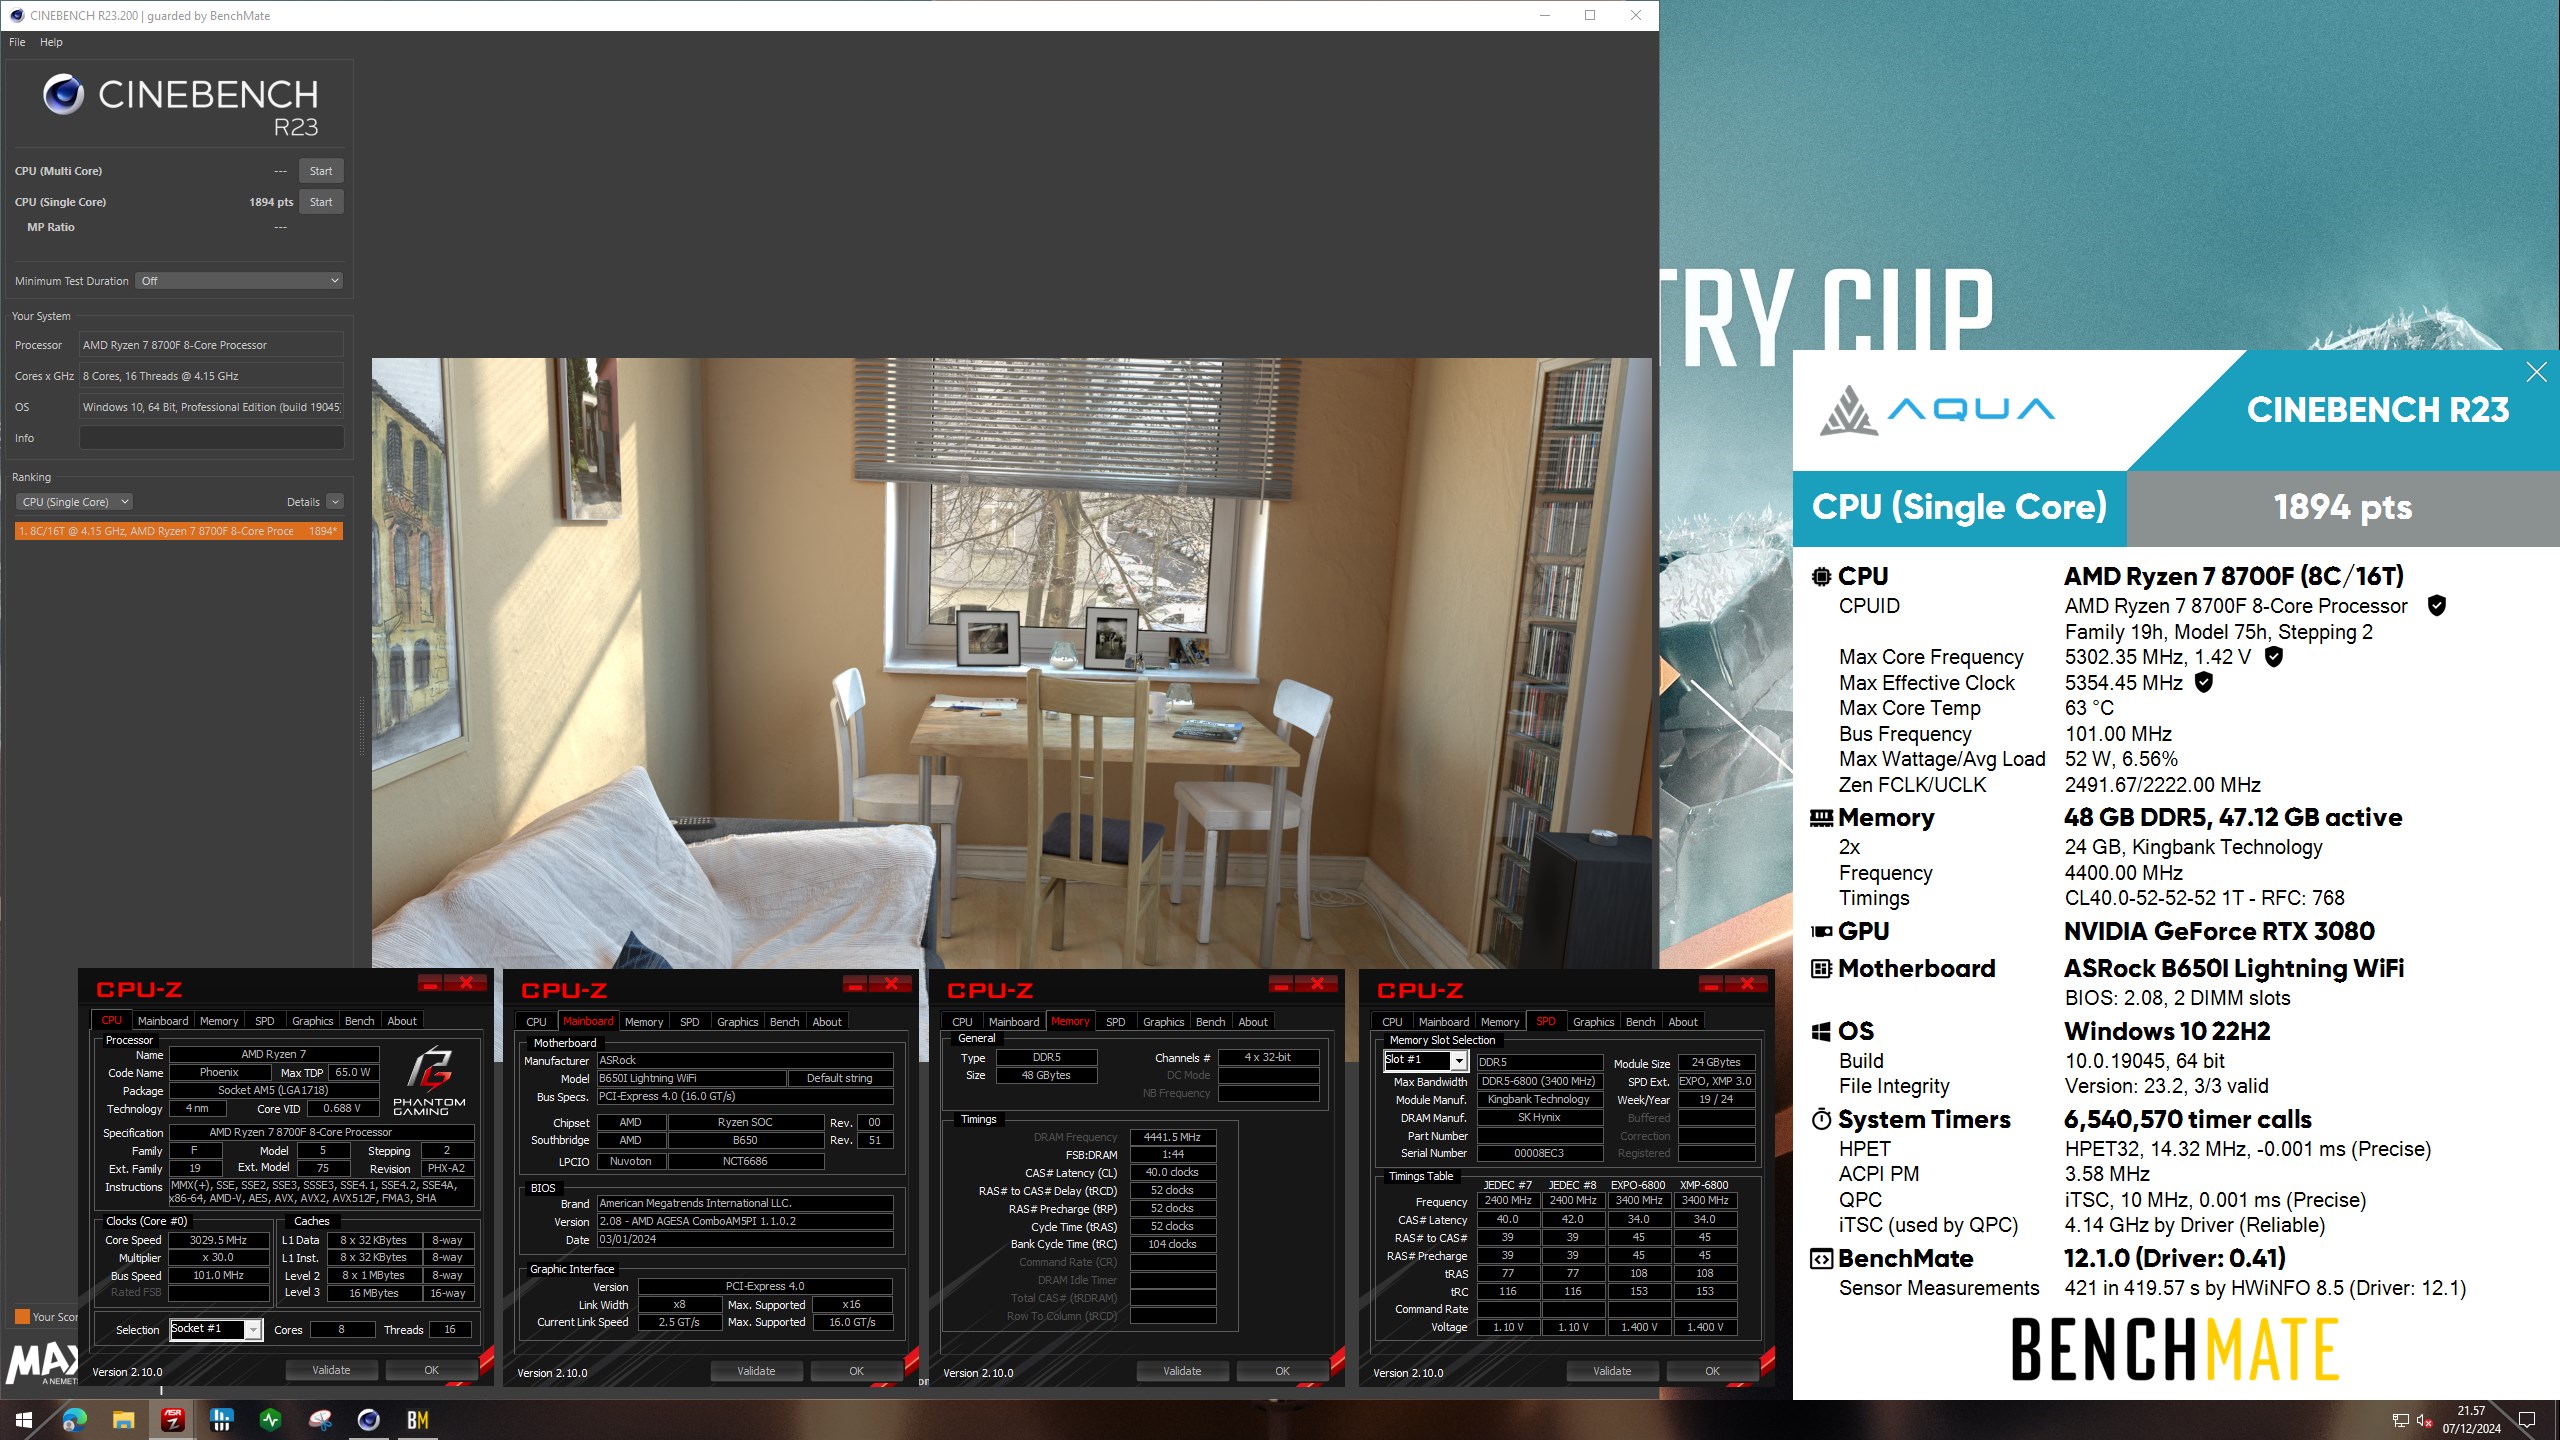Click the Cinebench sphere taskbar icon
The width and height of the screenshot is (2560, 1440).
(368, 1420)
